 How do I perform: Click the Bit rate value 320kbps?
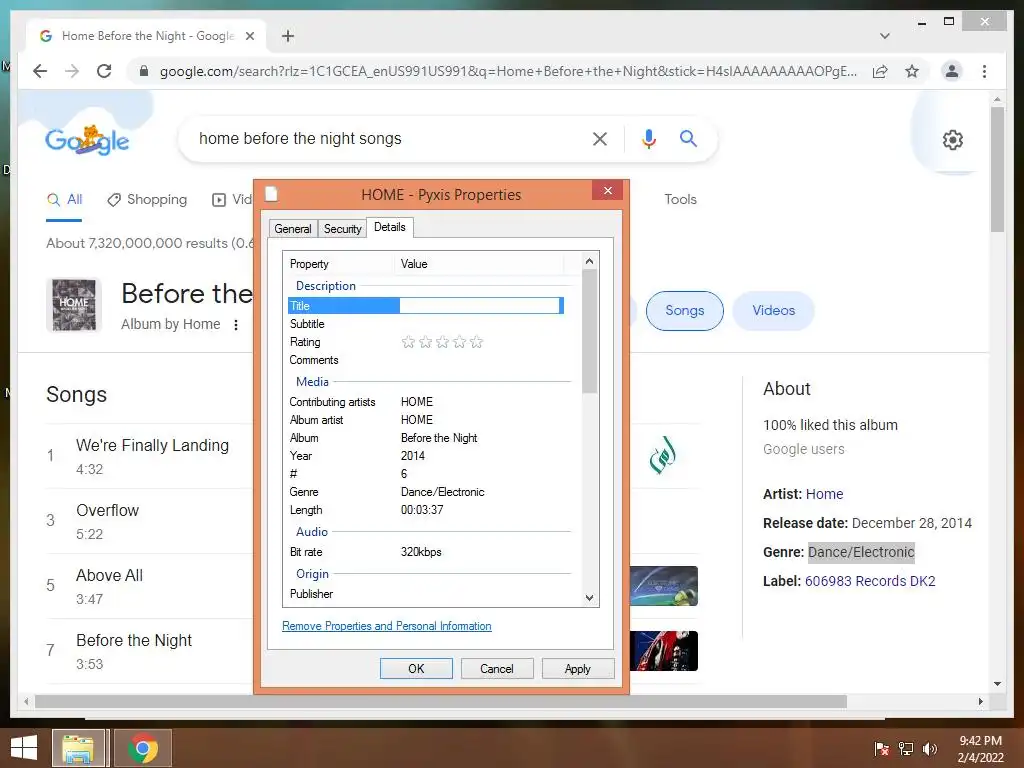[x=421, y=552]
